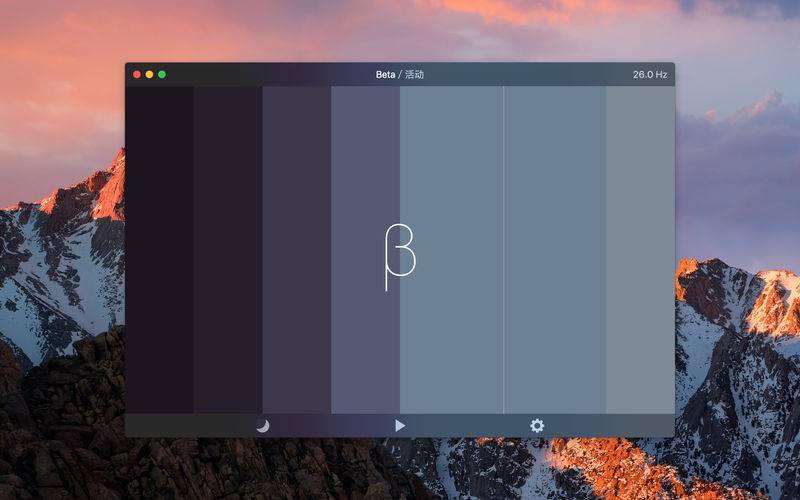Viewport: 800px width, 500px height.
Task: Minimize the window with the yellow button
Action: (149, 74)
